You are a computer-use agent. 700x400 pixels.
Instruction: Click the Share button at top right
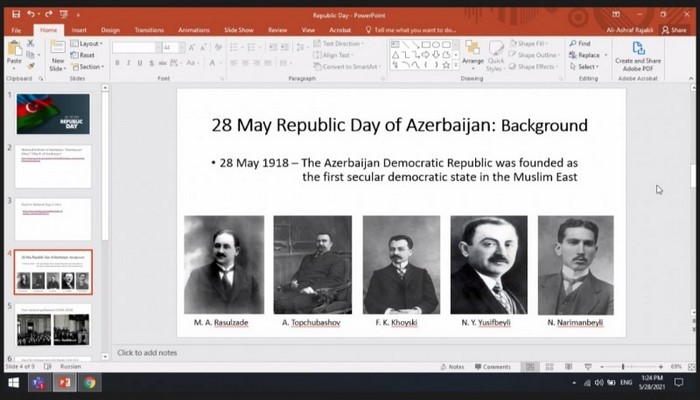pos(675,31)
